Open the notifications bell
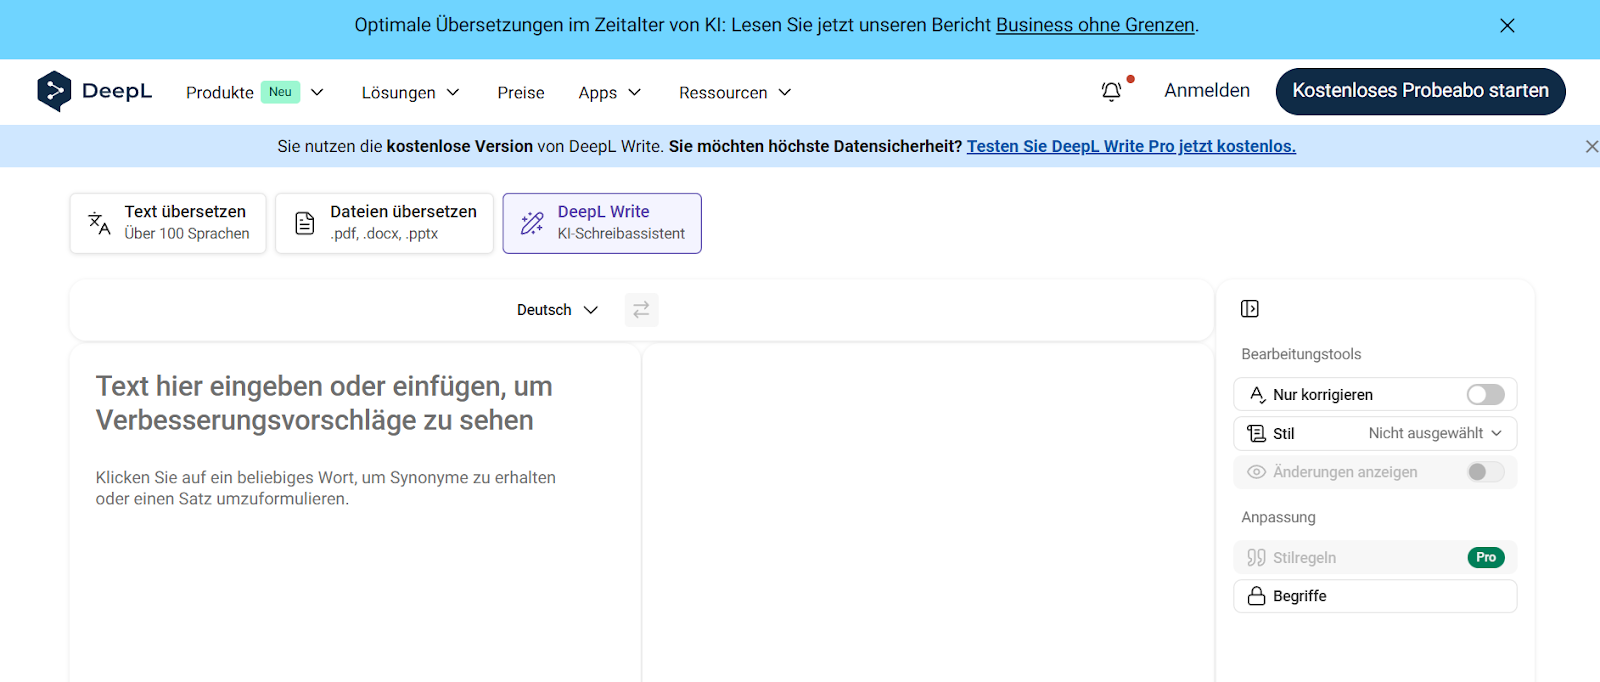This screenshot has height=682, width=1600. pos(1111,92)
